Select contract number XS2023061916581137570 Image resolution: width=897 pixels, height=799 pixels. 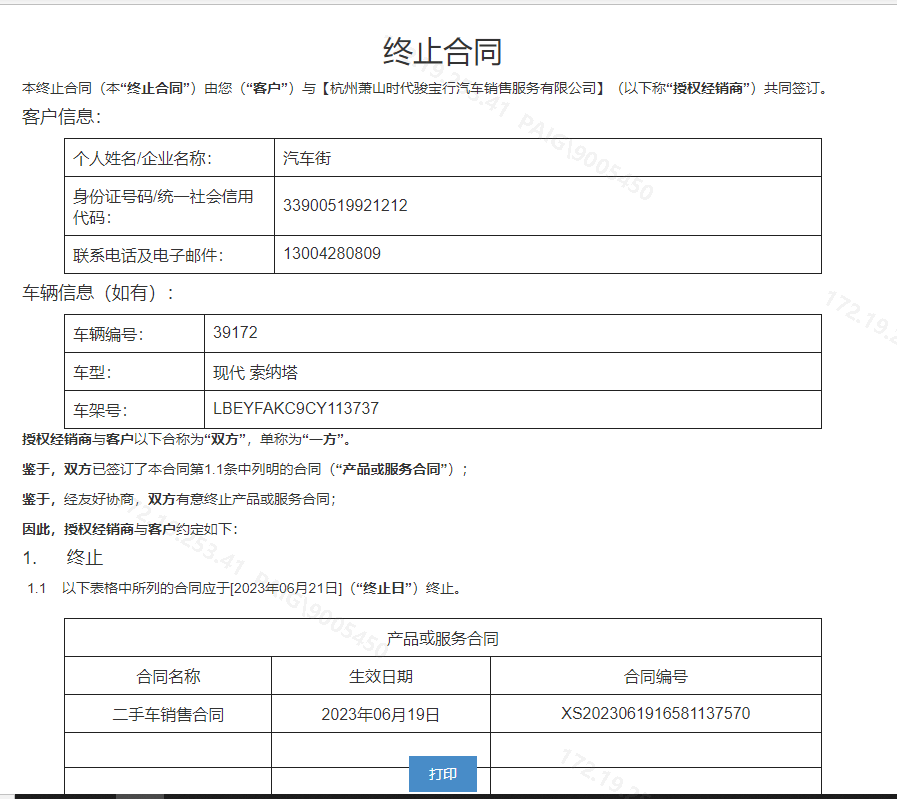pos(656,713)
